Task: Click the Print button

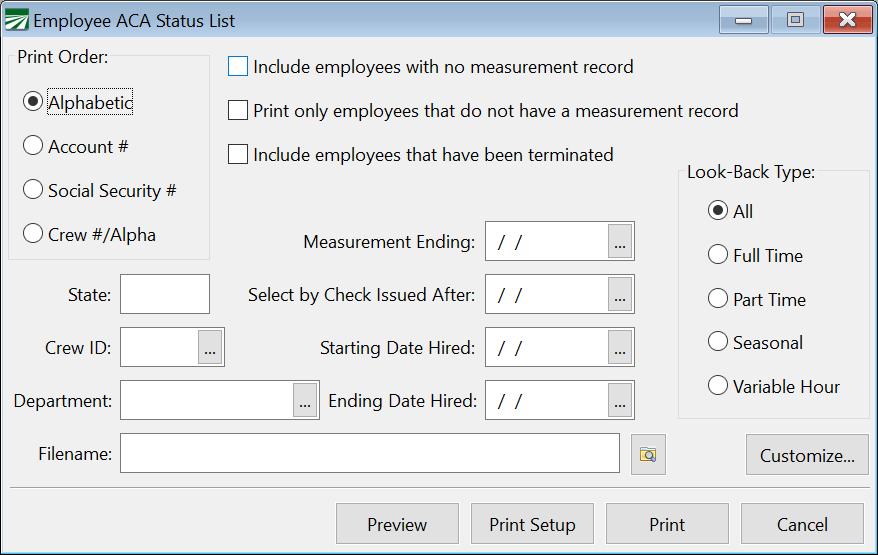Action: pos(667,524)
